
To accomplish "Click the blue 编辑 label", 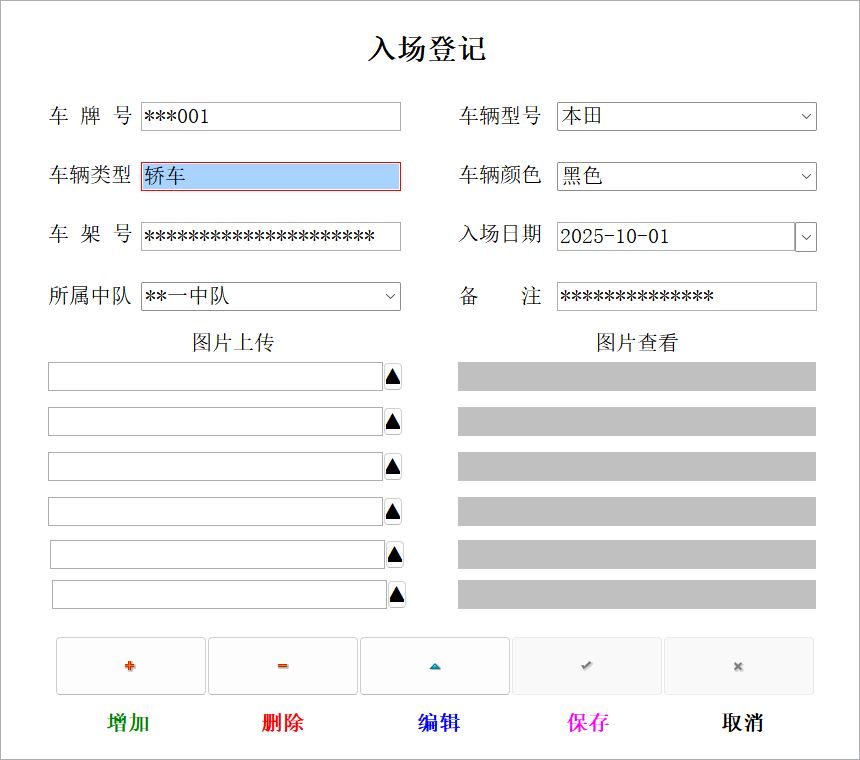I will (x=439, y=723).
